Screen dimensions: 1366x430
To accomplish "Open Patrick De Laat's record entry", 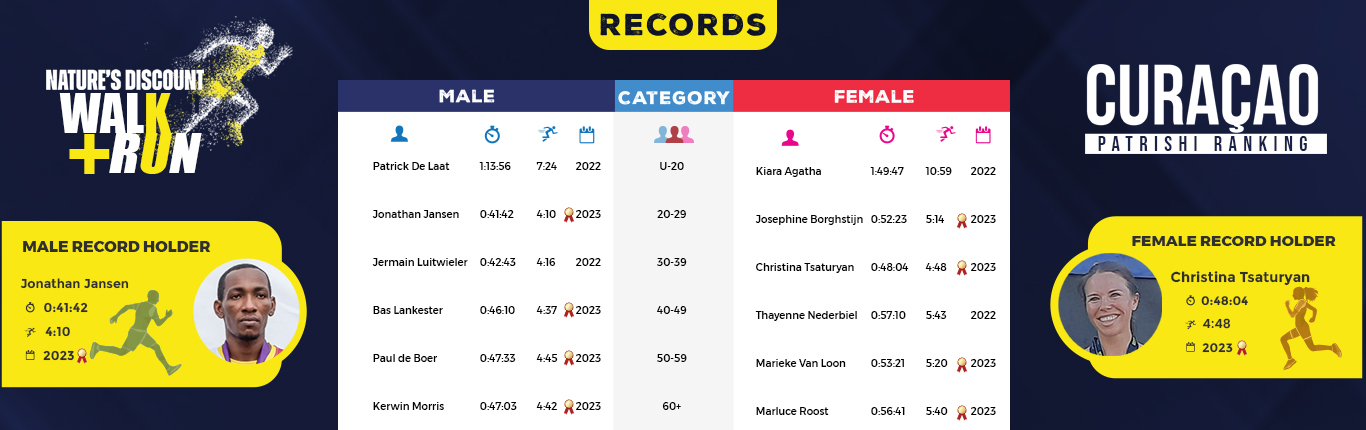I will [x=411, y=166].
